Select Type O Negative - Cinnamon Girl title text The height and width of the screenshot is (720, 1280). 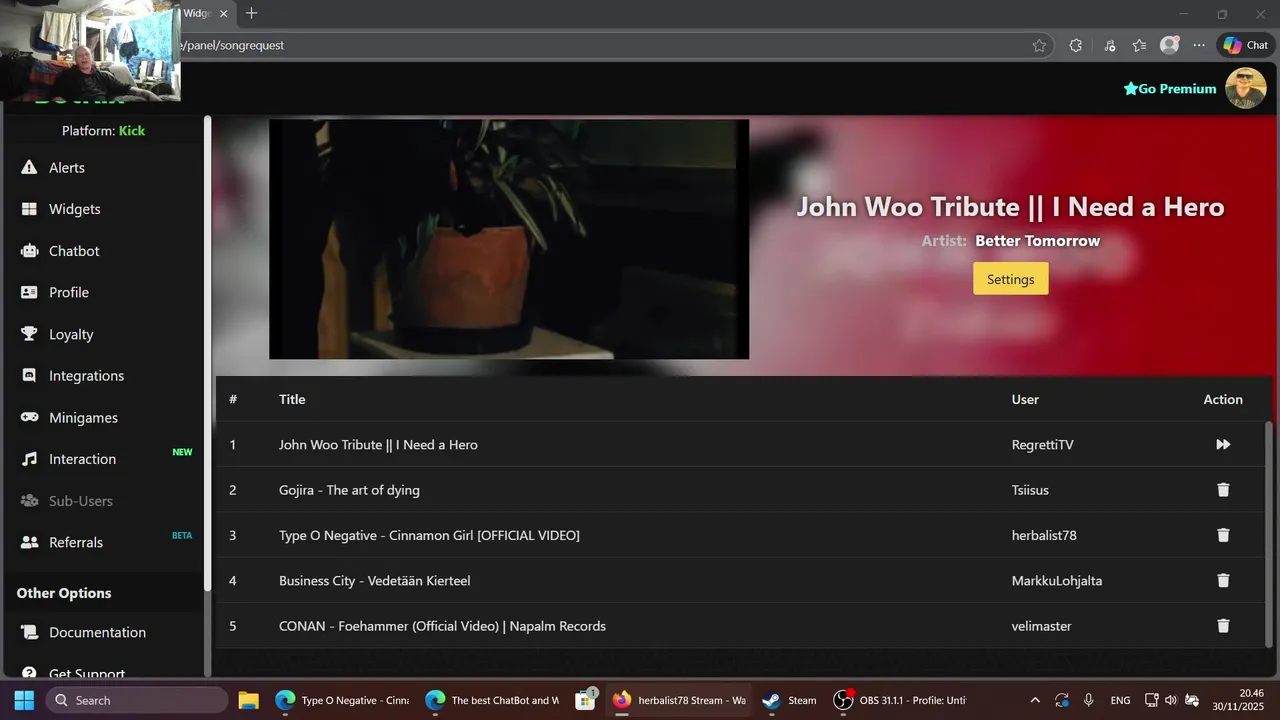click(x=429, y=535)
